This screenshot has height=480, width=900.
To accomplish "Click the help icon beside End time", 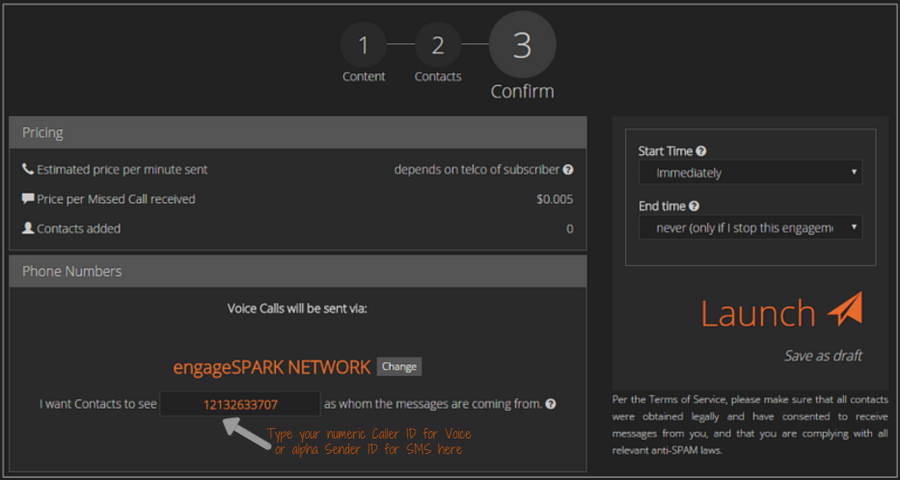I will point(696,206).
